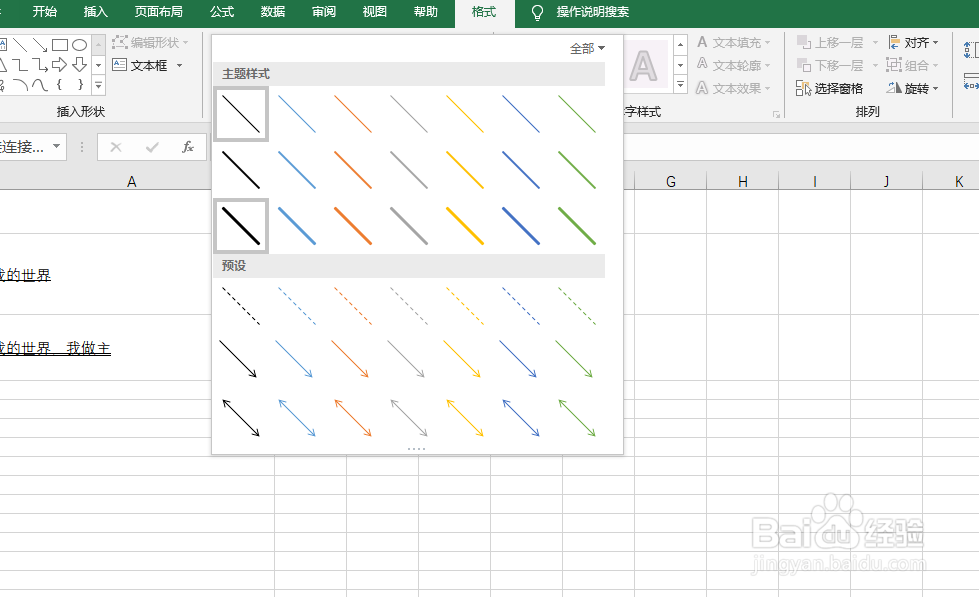979x597 pixels.
Task: Expand the shapes gallery more button
Action: click(99, 85)
